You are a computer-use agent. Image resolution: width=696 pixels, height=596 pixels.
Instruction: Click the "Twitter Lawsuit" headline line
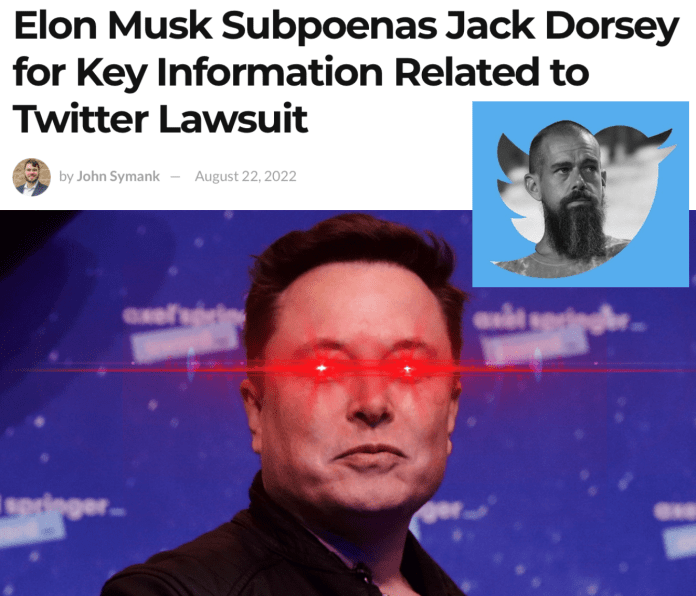pyautogui.click(x=160, y=118)
